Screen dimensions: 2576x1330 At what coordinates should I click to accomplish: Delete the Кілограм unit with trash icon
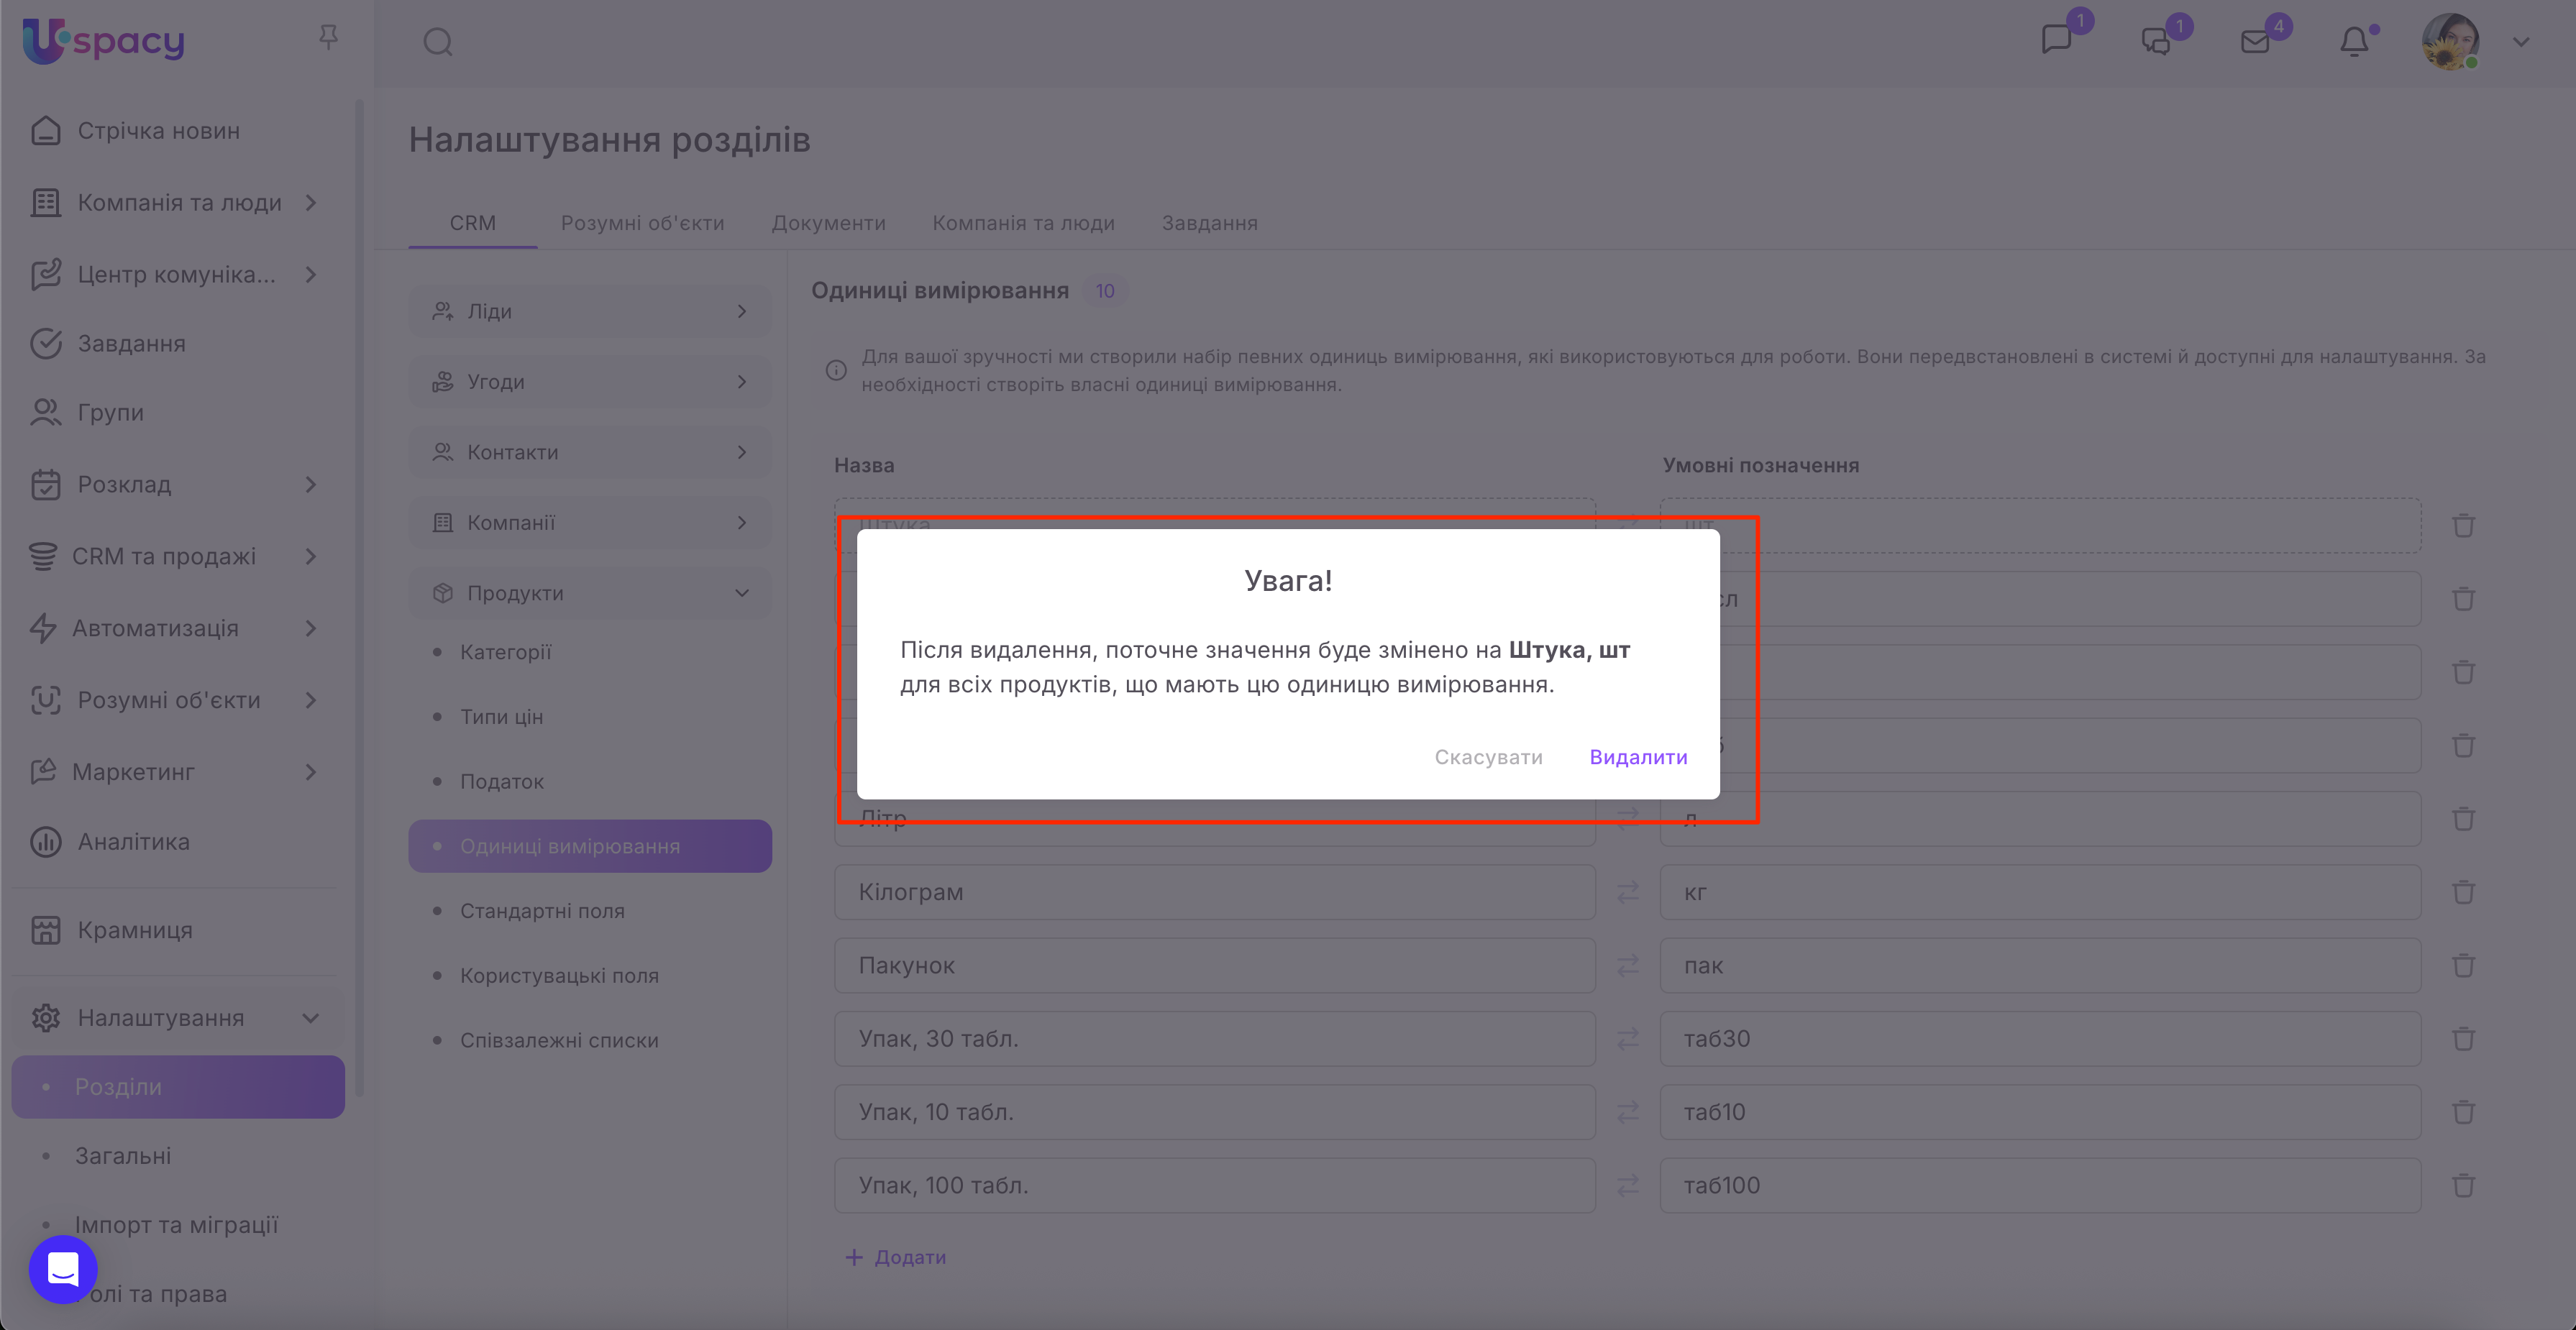pos(2463,892)
